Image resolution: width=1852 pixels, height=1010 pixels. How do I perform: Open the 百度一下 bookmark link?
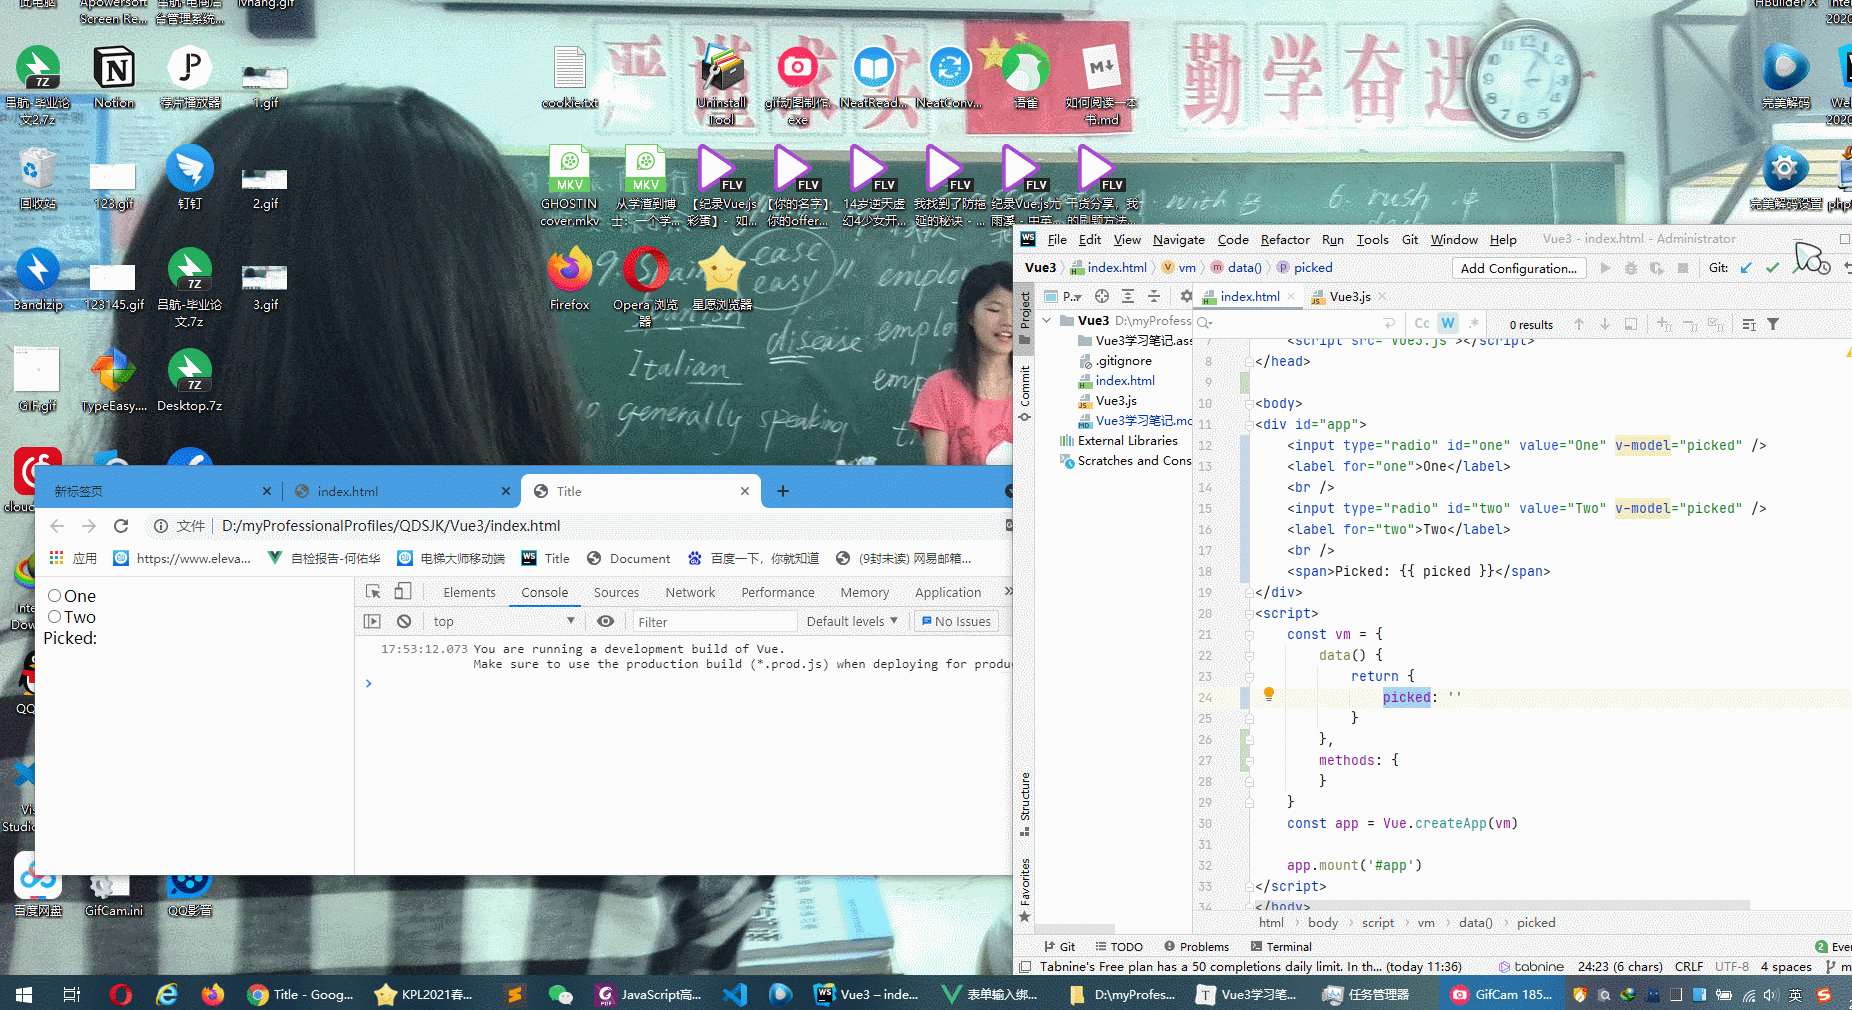coord(753,558)
